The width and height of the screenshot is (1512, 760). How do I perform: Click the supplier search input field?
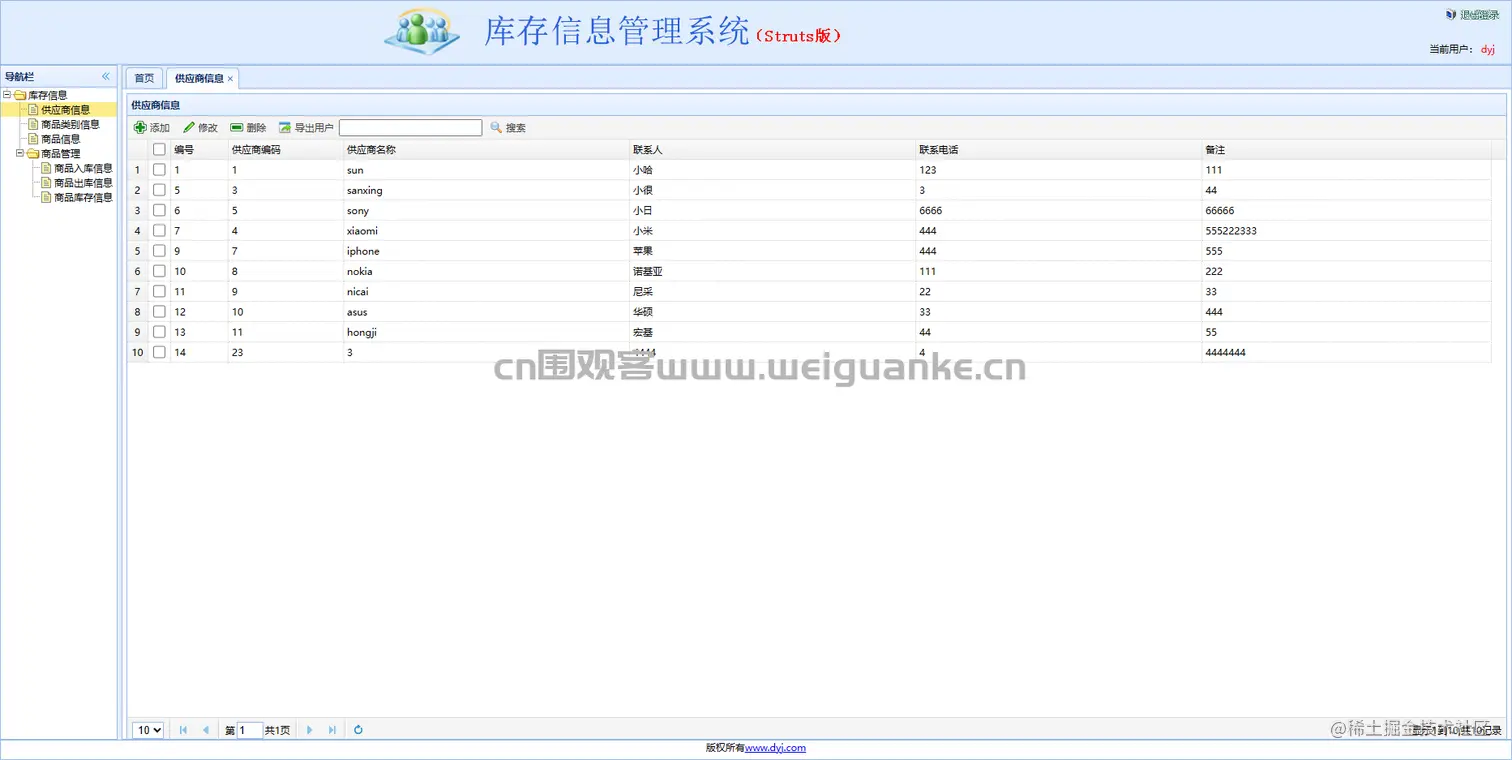click(411, 128)
